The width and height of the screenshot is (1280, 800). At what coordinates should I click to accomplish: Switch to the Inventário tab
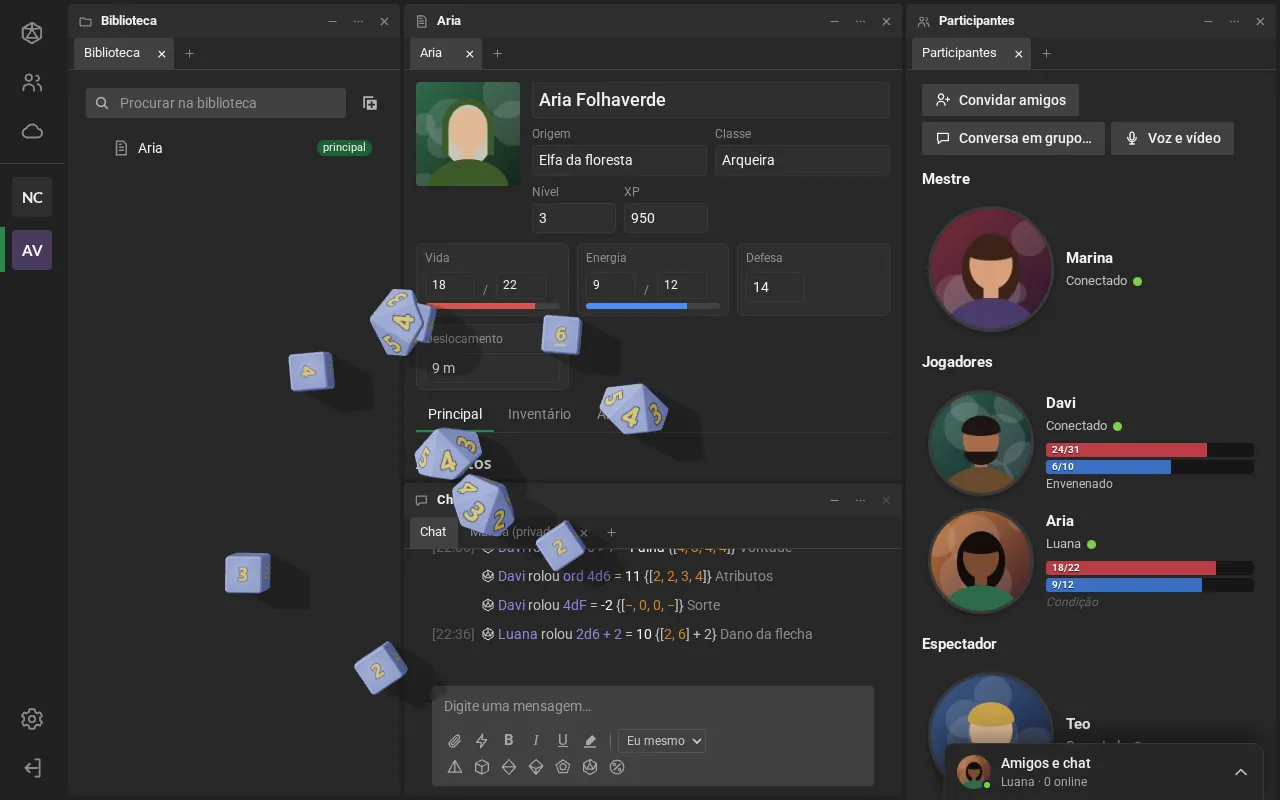point(539,414)
